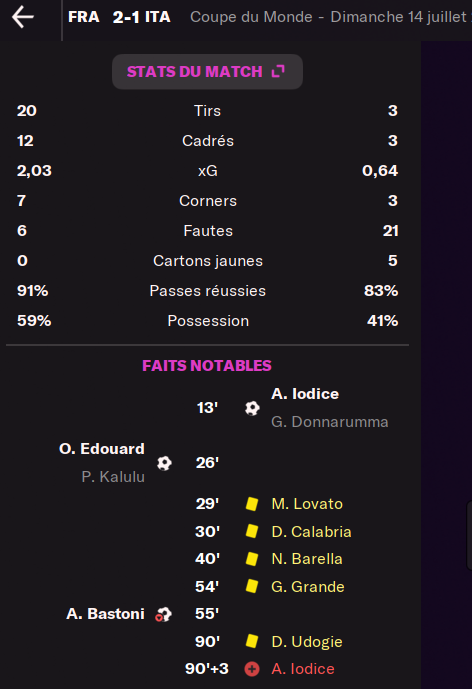The width and height of the screenshot is (472, 689).
Task: Click the red A. Iodice injury entry
Action: click(x=303, y=669)
